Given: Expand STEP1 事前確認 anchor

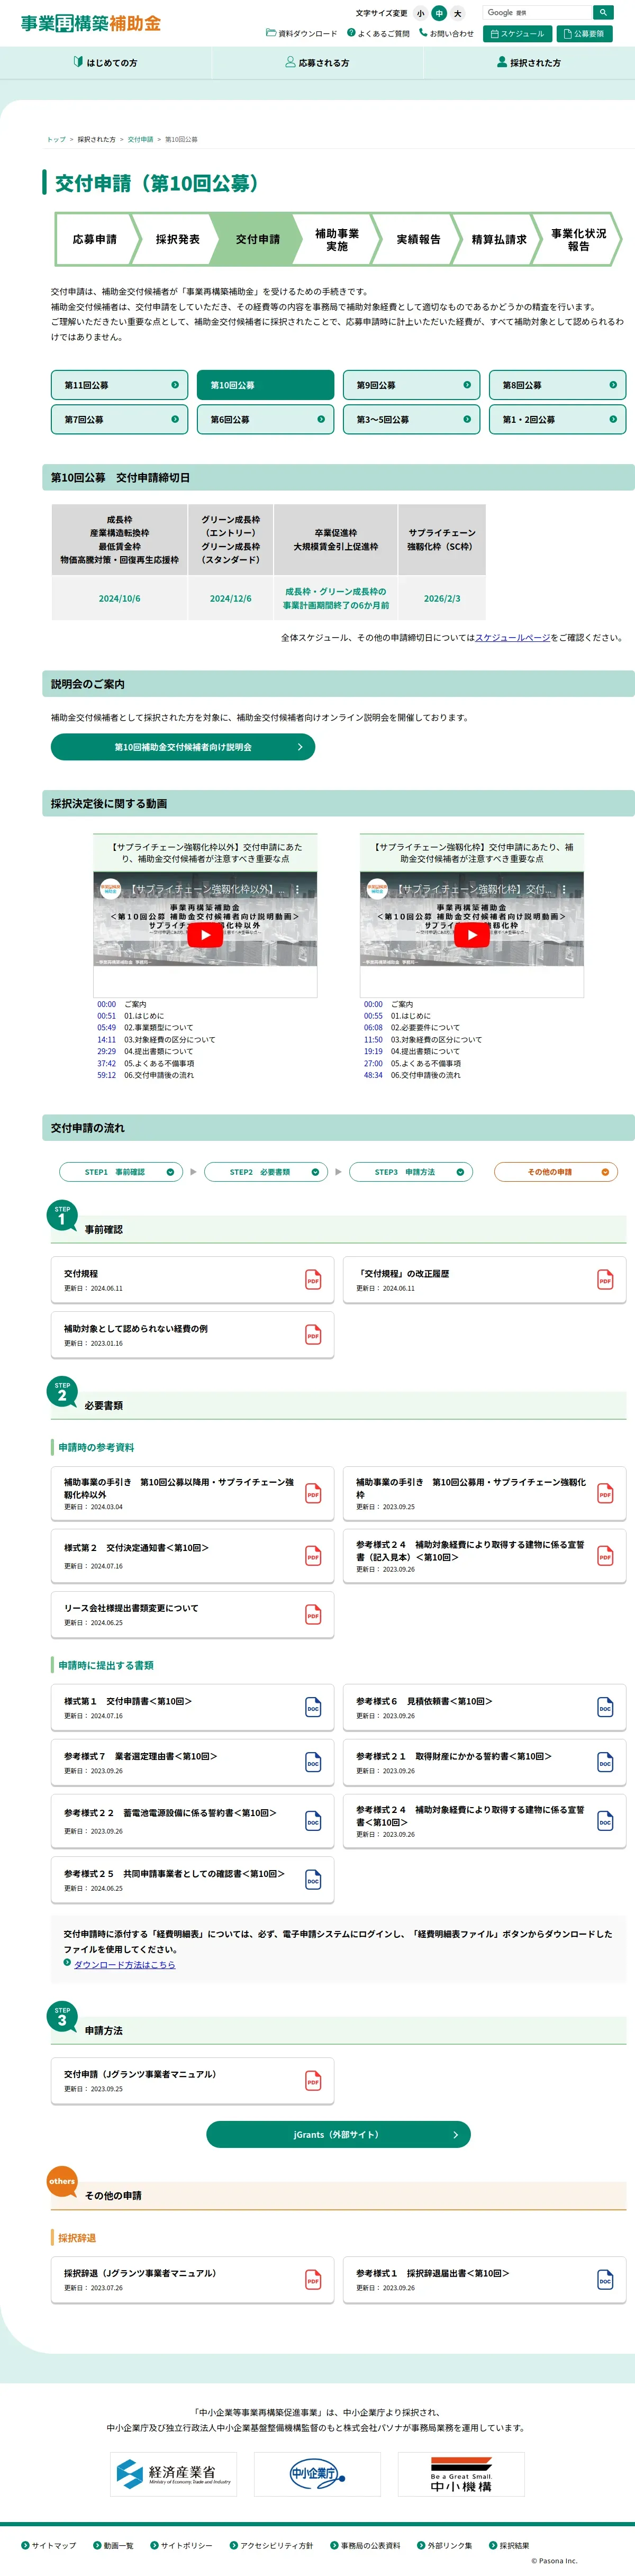Looking at the screenshot, I should coord(121,1172).
